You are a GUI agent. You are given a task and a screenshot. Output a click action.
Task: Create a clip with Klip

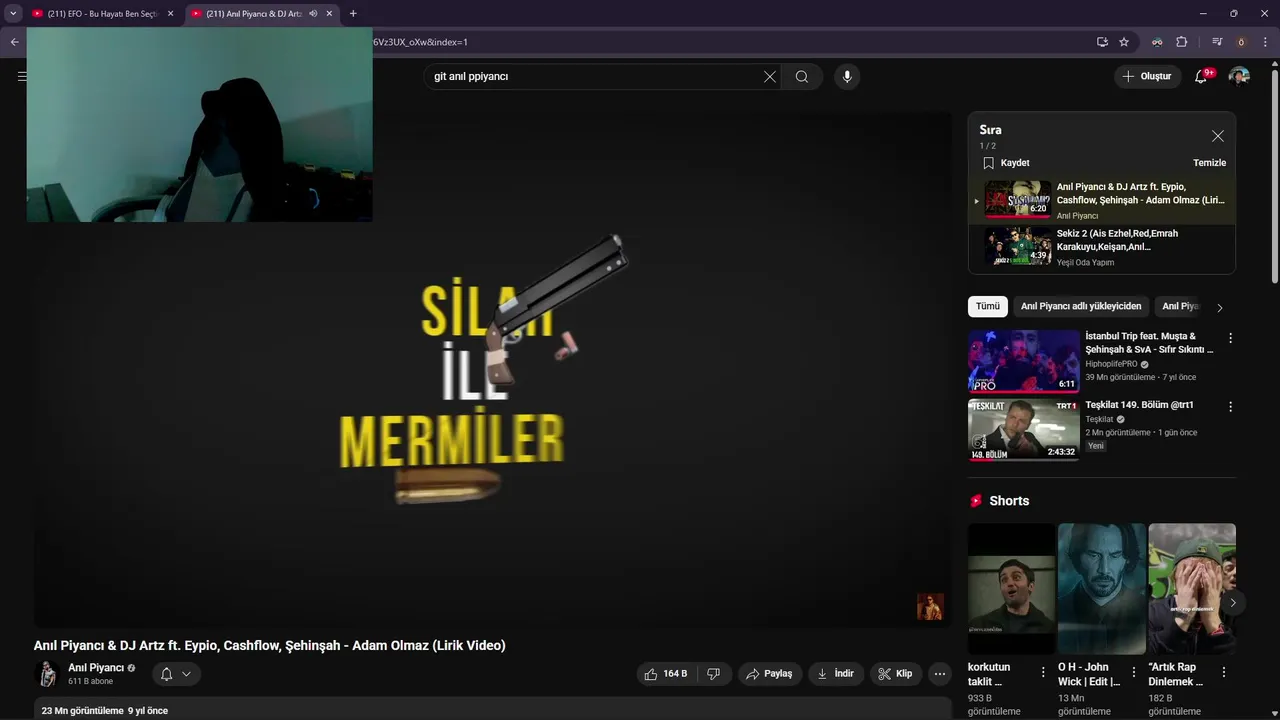(895, 674)
